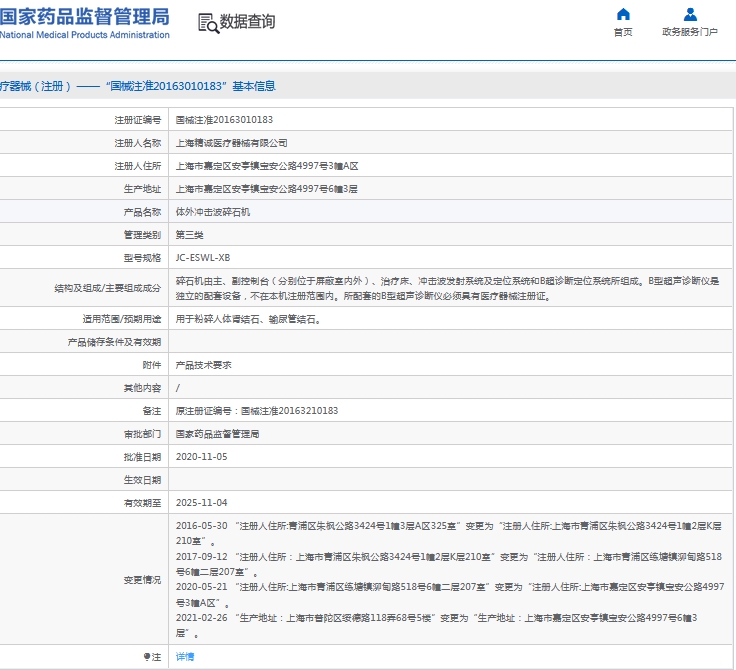Open the 政务服务门户 user portal icon

(690, 14)
